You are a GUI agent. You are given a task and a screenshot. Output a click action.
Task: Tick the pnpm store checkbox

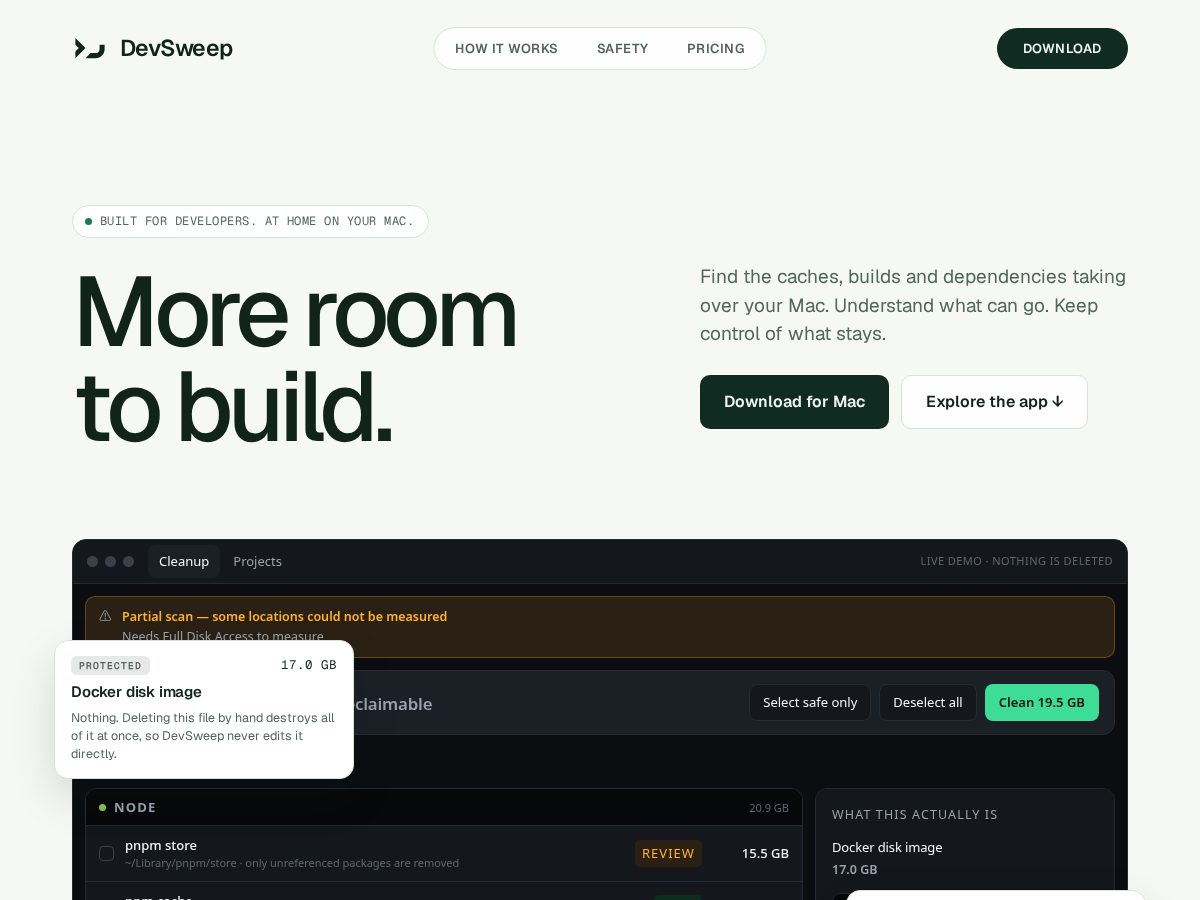107,853
